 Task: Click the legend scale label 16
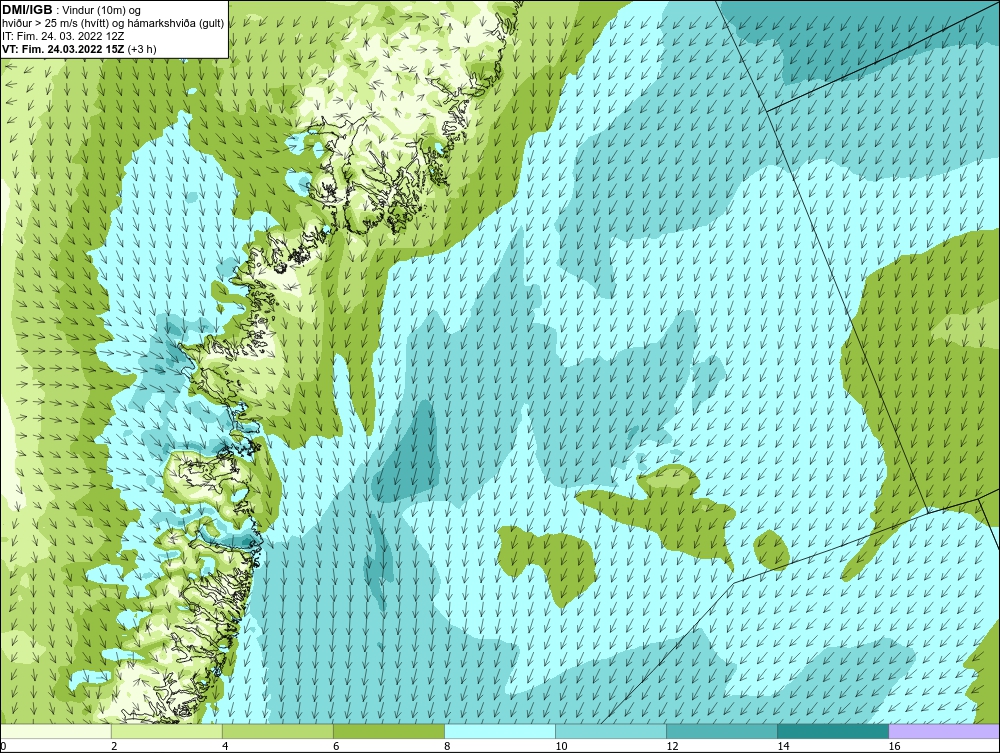coord(894,747)
